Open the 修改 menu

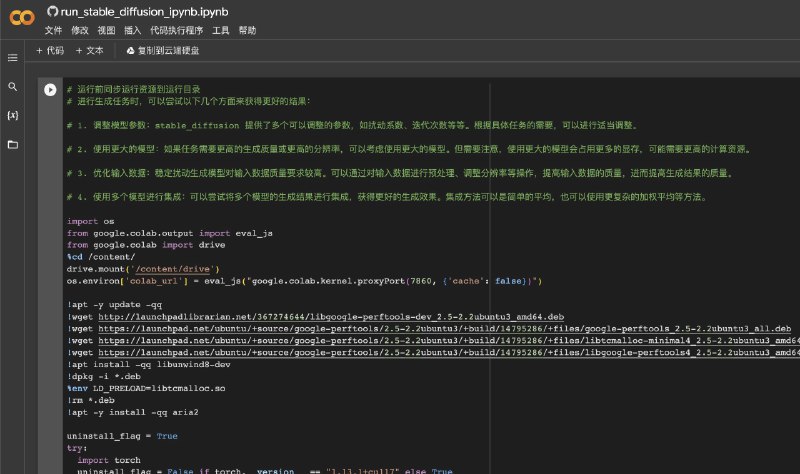pyautogui.click(x=80, y=31)
